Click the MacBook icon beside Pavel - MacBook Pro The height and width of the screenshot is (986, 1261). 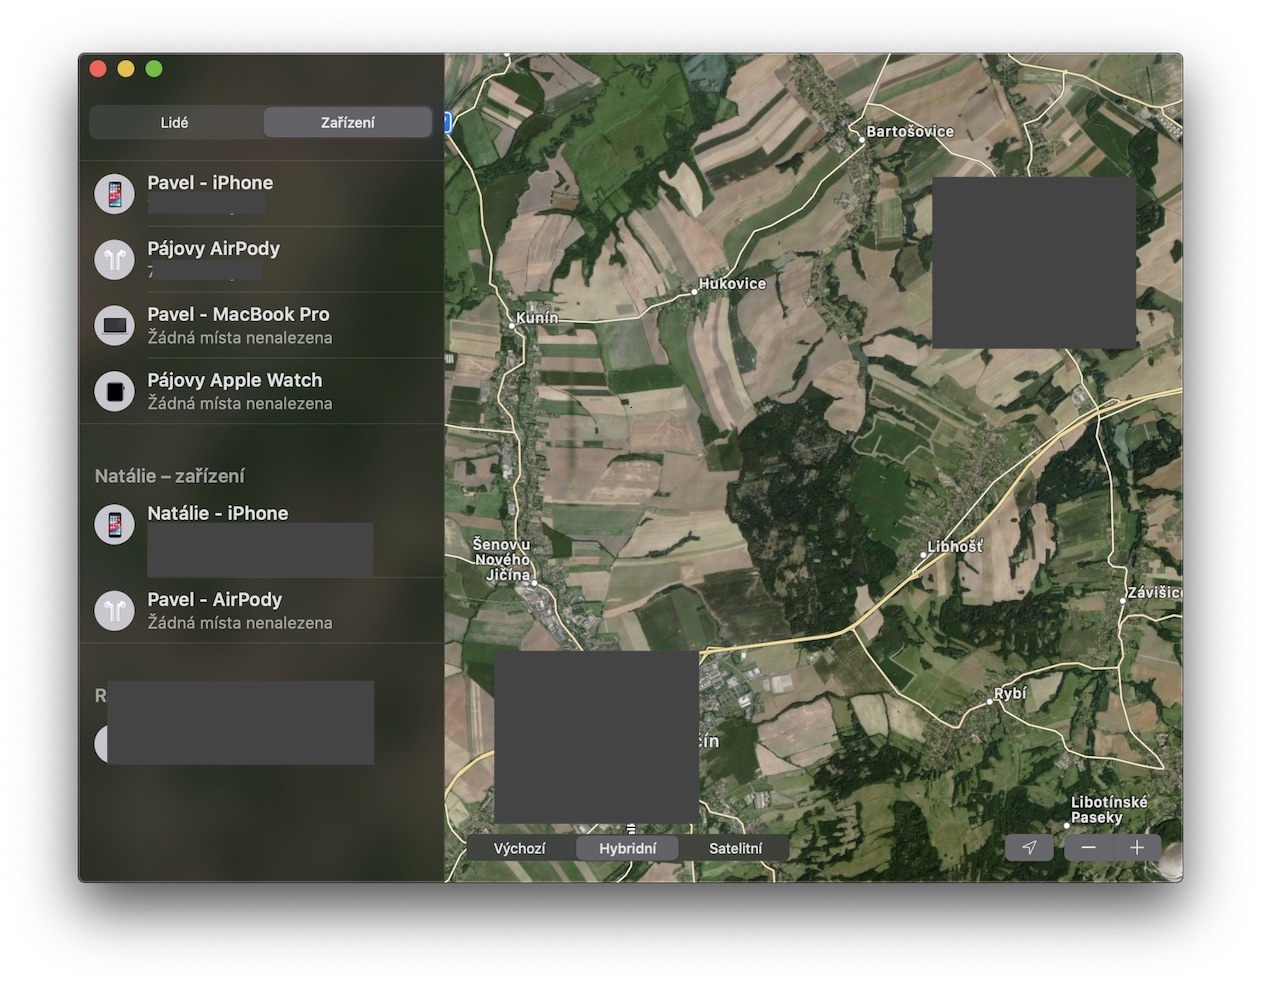[114, 325]
